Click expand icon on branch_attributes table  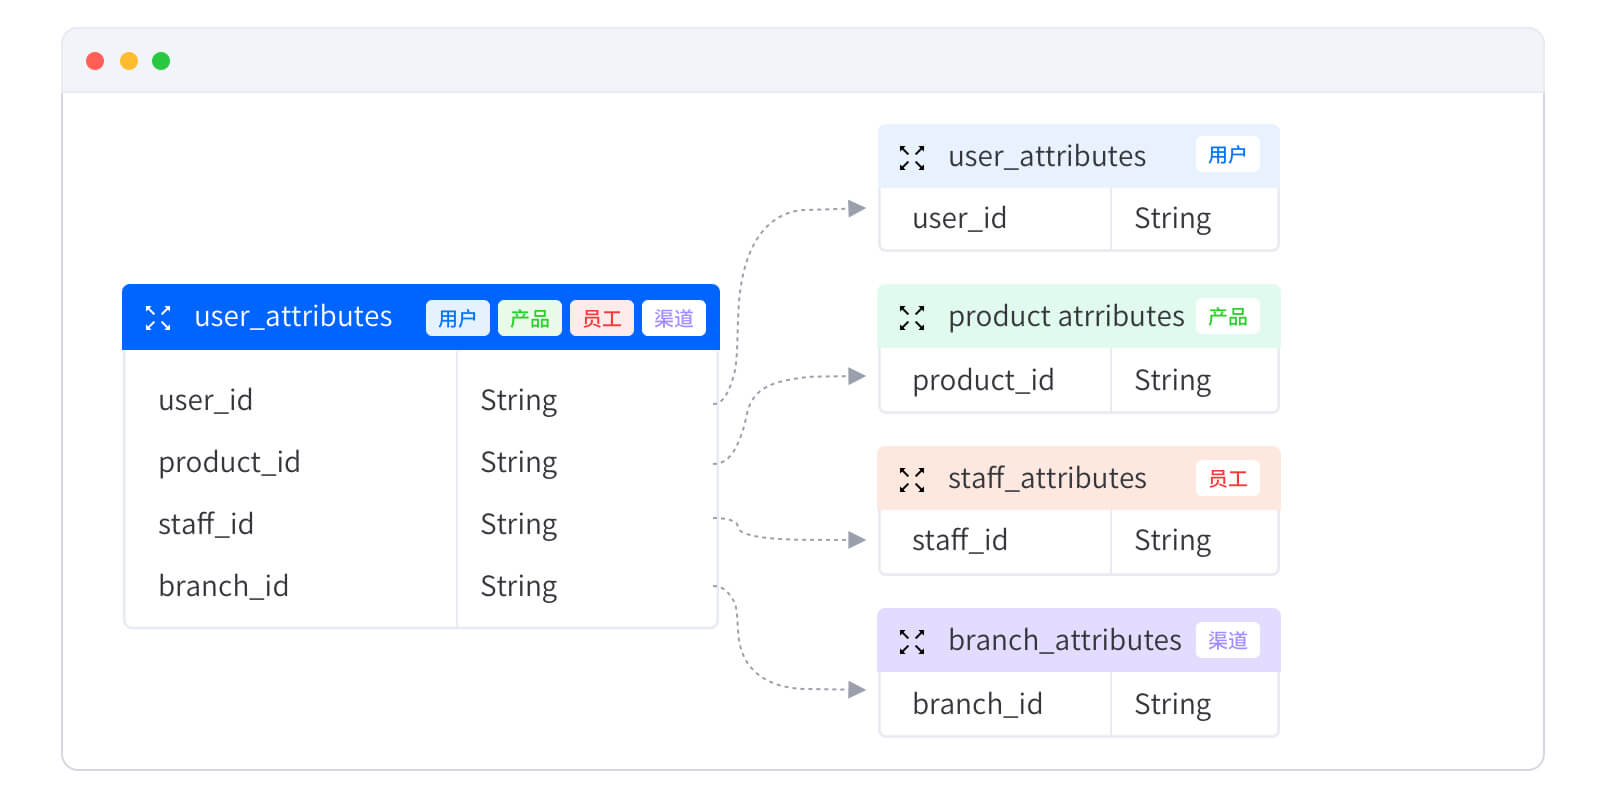coord(912,642)
